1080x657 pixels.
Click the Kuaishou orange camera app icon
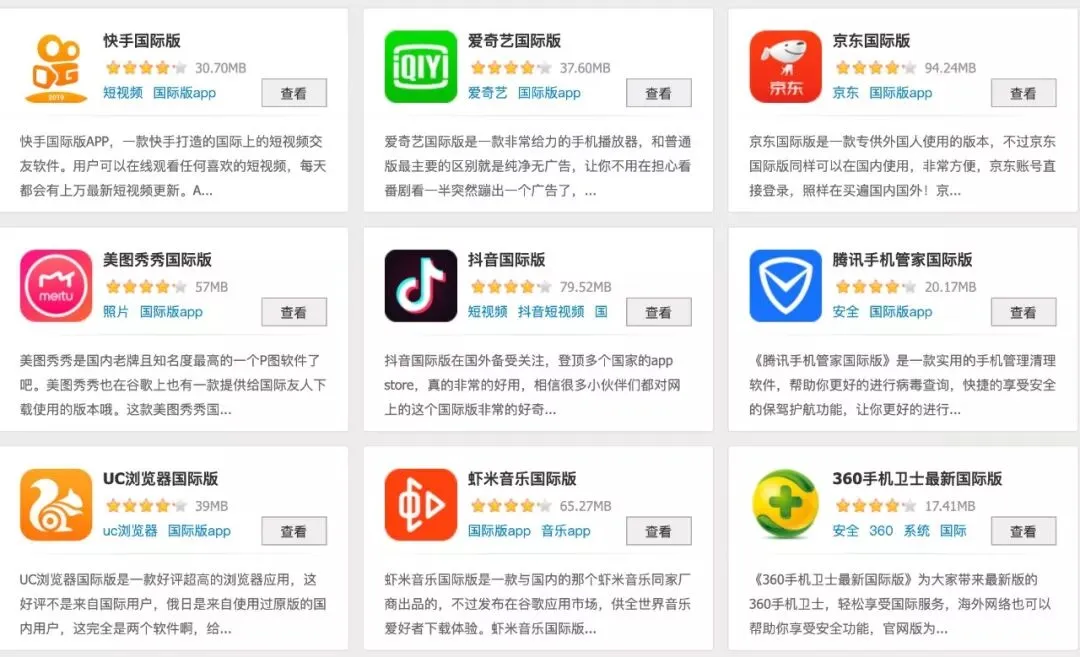pos(56,67)
